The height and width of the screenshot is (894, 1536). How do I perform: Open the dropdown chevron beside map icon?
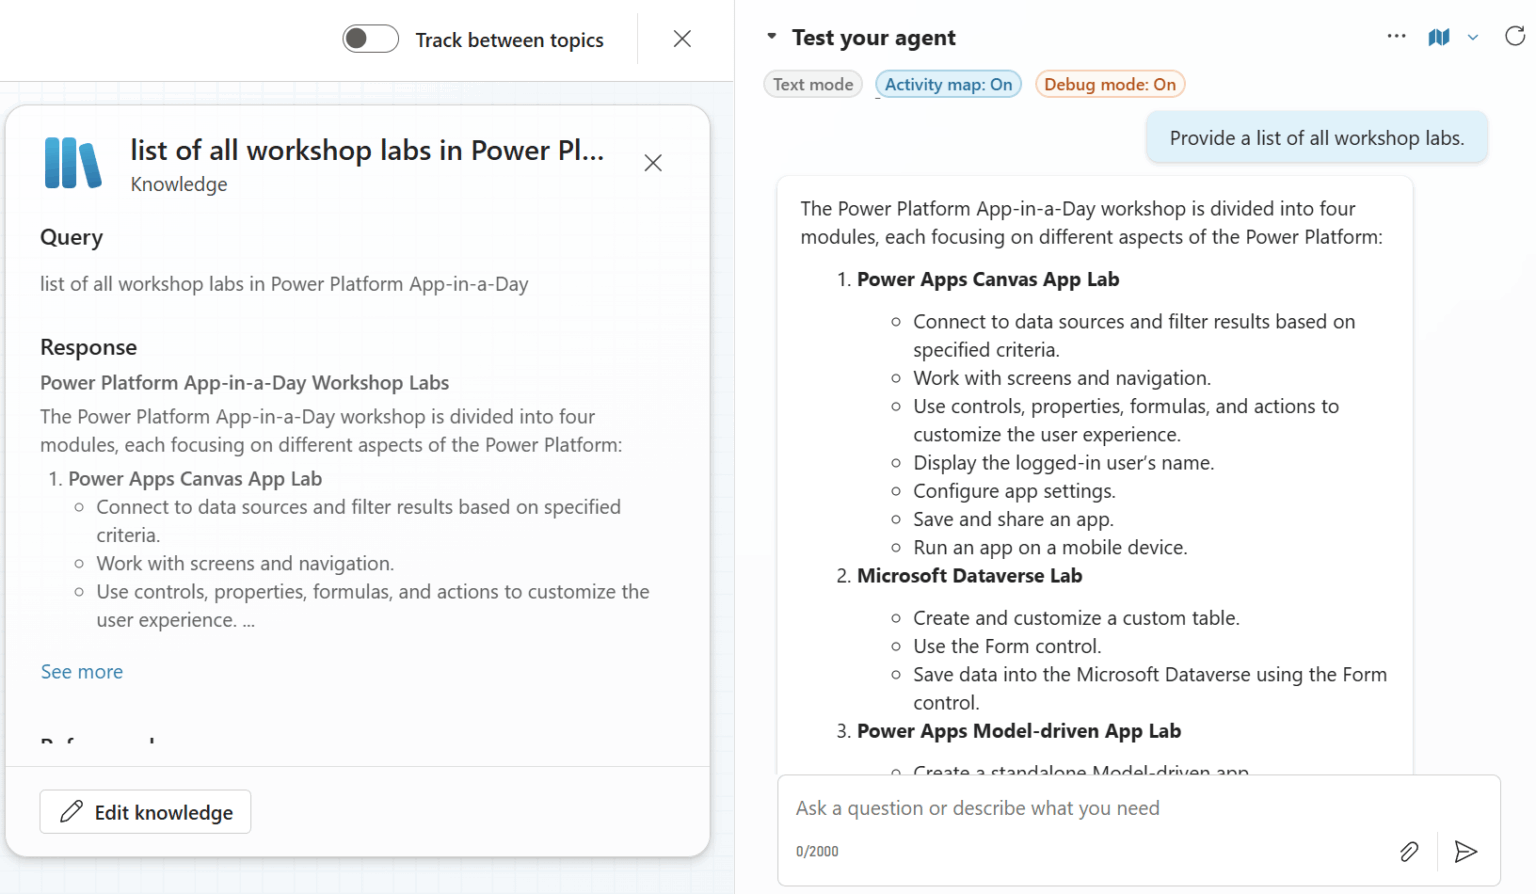pyautogui.click(x=1472, y=38)
